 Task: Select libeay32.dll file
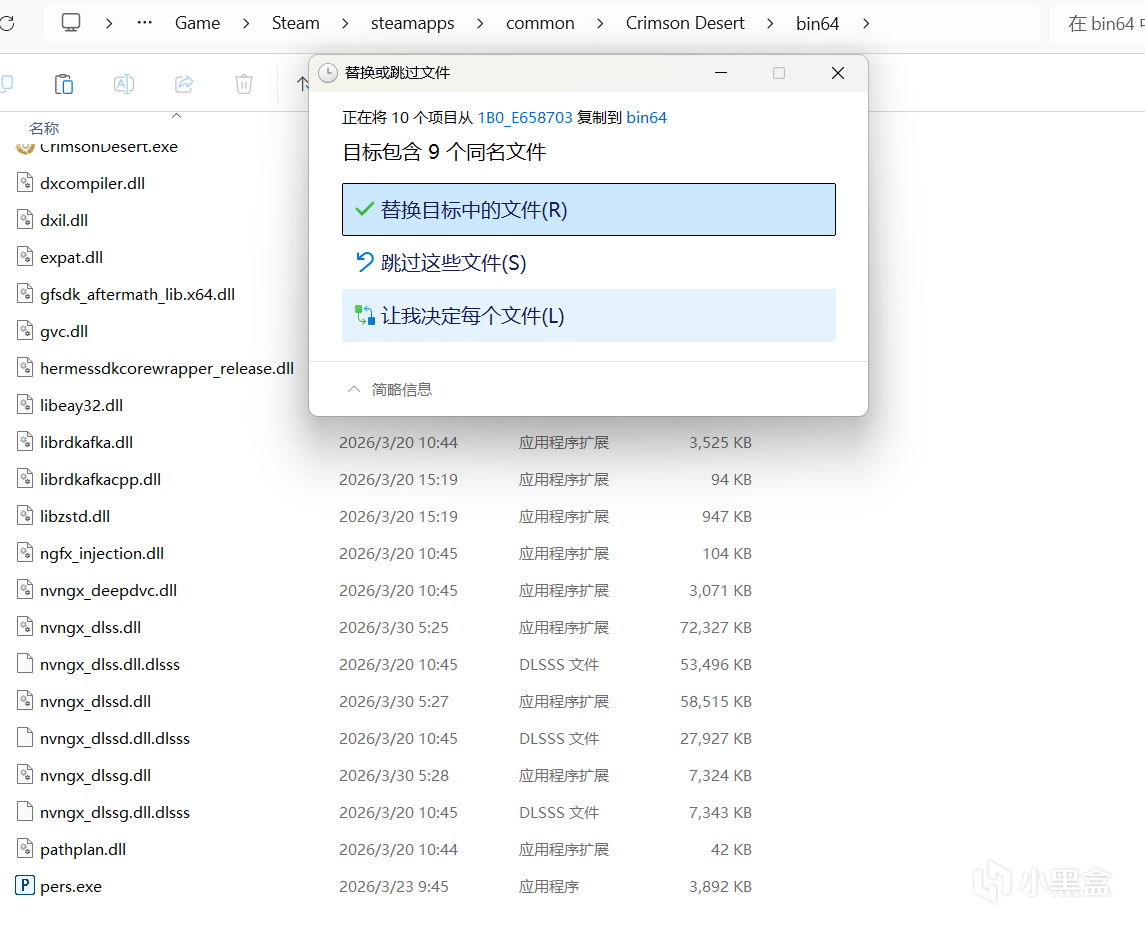point(81,405)
